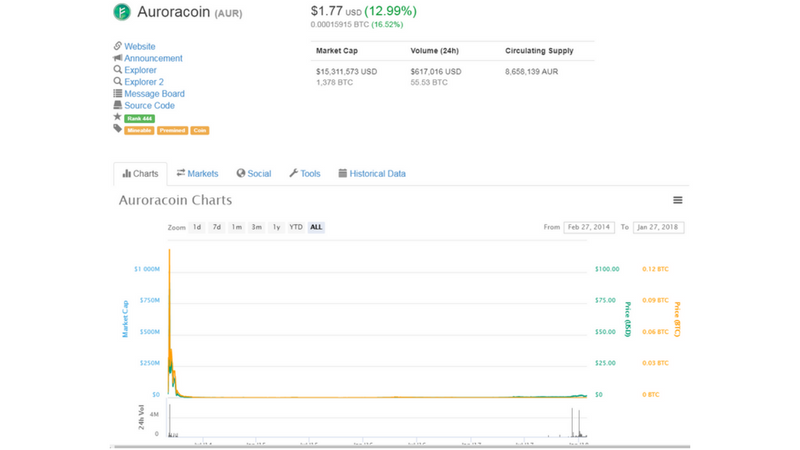Click the 24h Vol axis label

point(141,417)
